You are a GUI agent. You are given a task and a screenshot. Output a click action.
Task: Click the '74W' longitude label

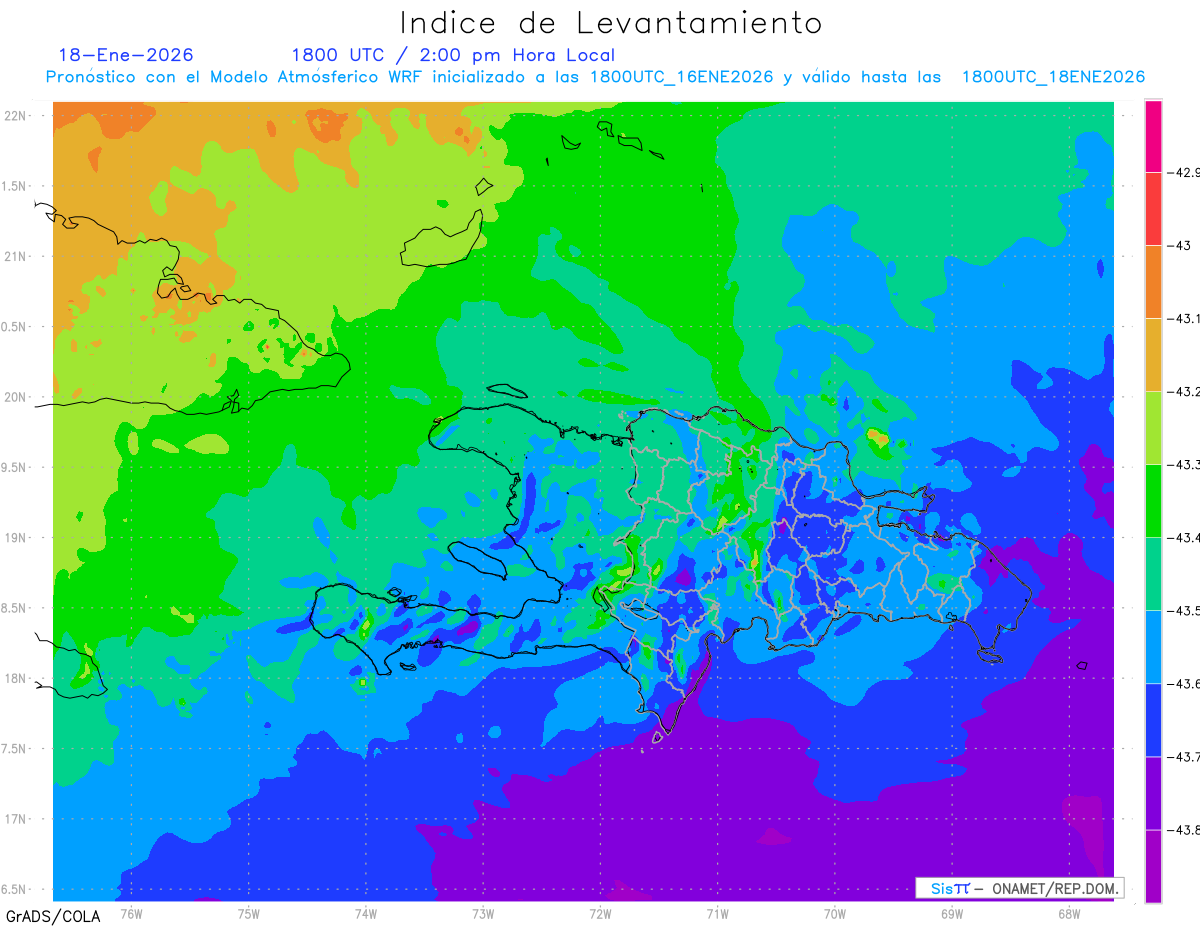pyautogui.click(x=366, y=913)
